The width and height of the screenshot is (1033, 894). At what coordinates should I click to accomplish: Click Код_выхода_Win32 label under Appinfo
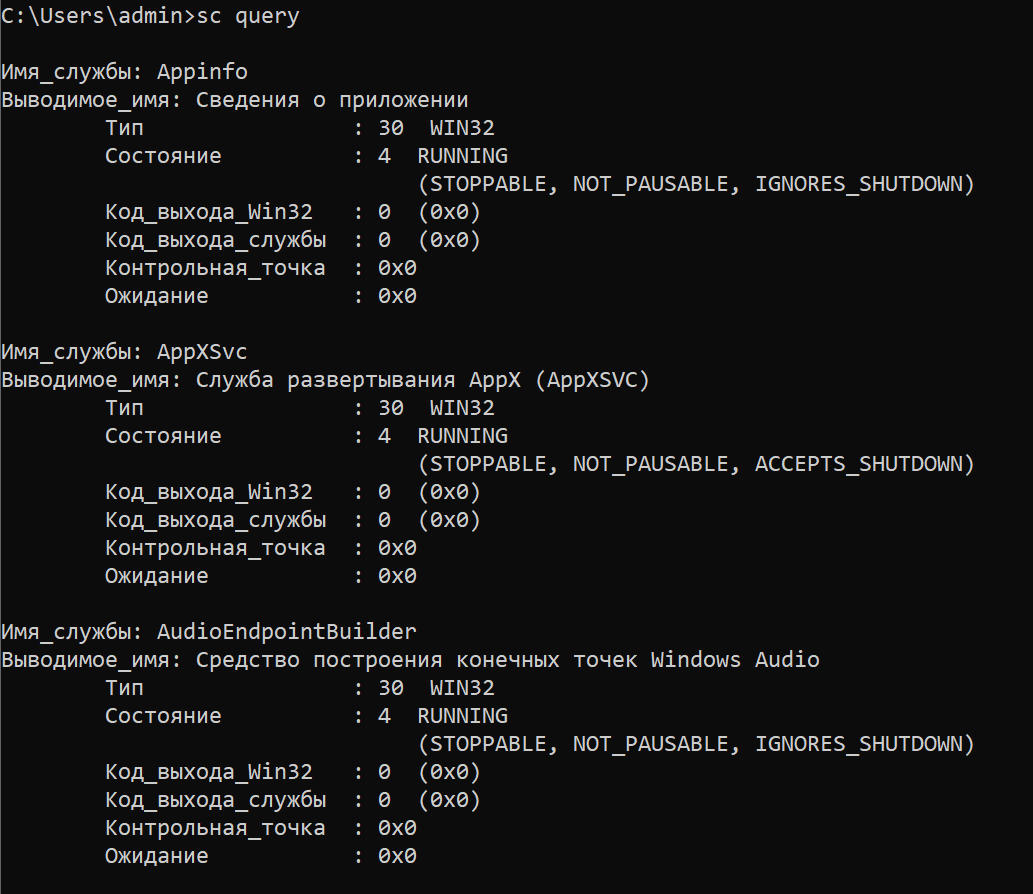pyautogui.click(x=208, y=212)
